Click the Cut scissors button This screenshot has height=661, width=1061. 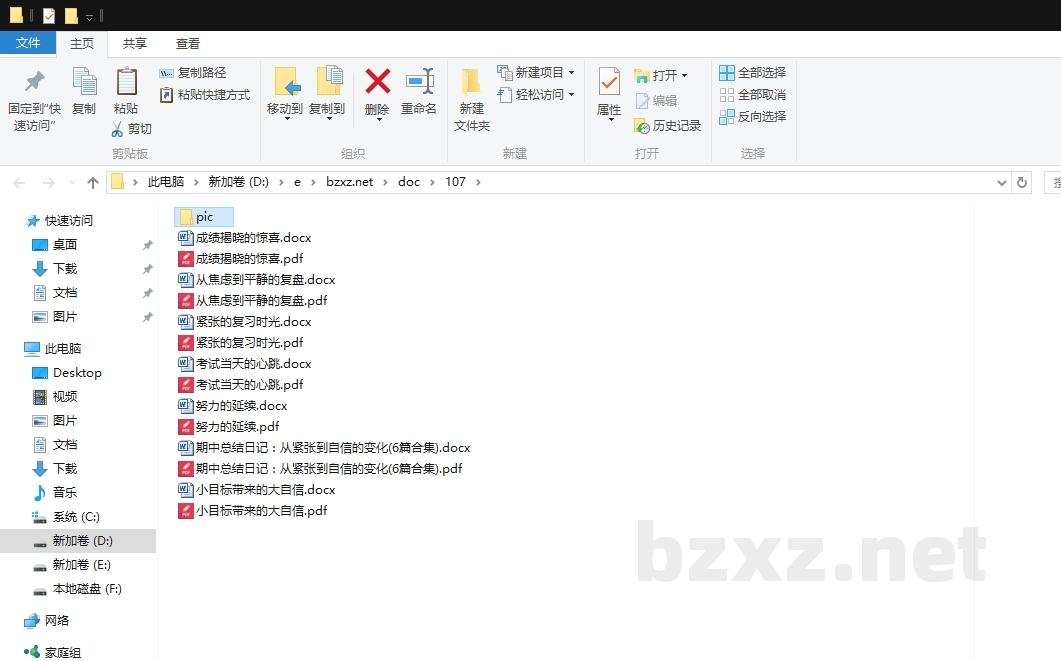(x=131, y=129)
